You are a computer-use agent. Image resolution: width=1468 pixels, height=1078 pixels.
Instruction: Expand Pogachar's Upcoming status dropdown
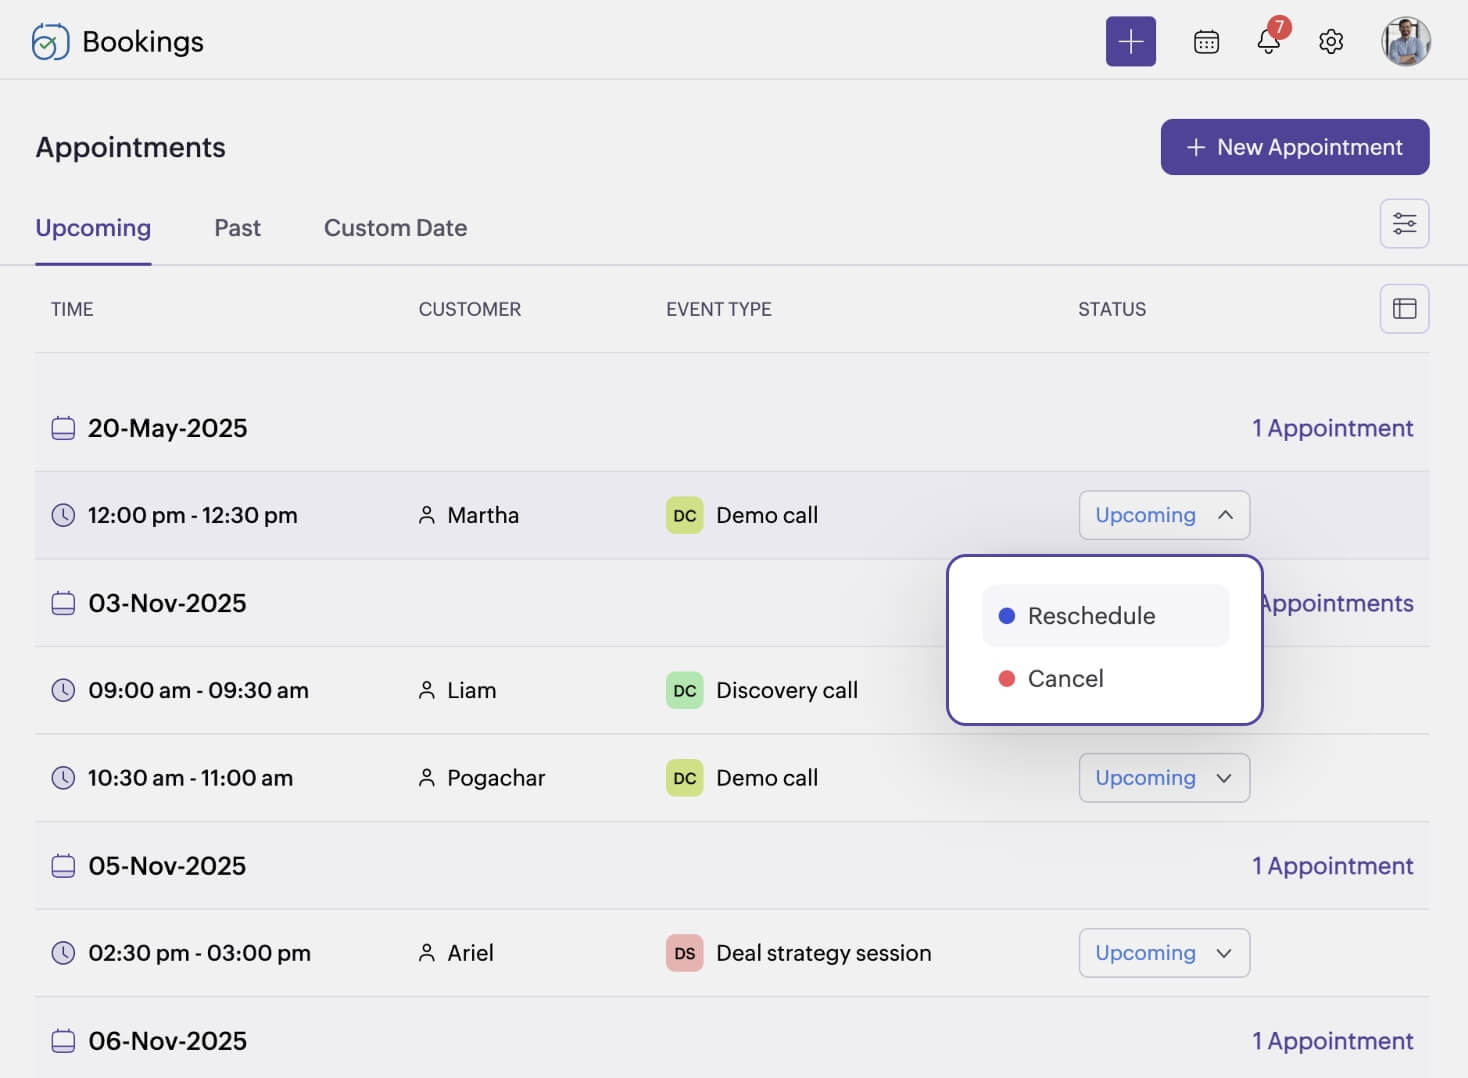[1164, 778]
